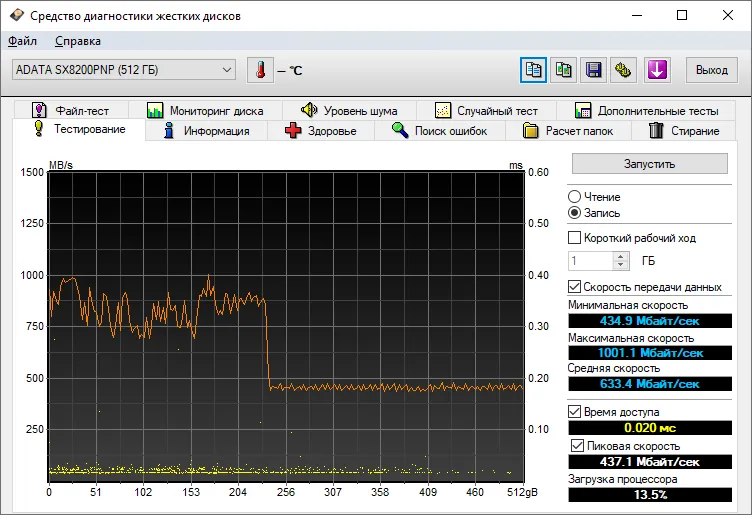Viewport: 752px width, 515px height.
Task: Switch to the Случайный тест tab
Action: coord(486,111)
